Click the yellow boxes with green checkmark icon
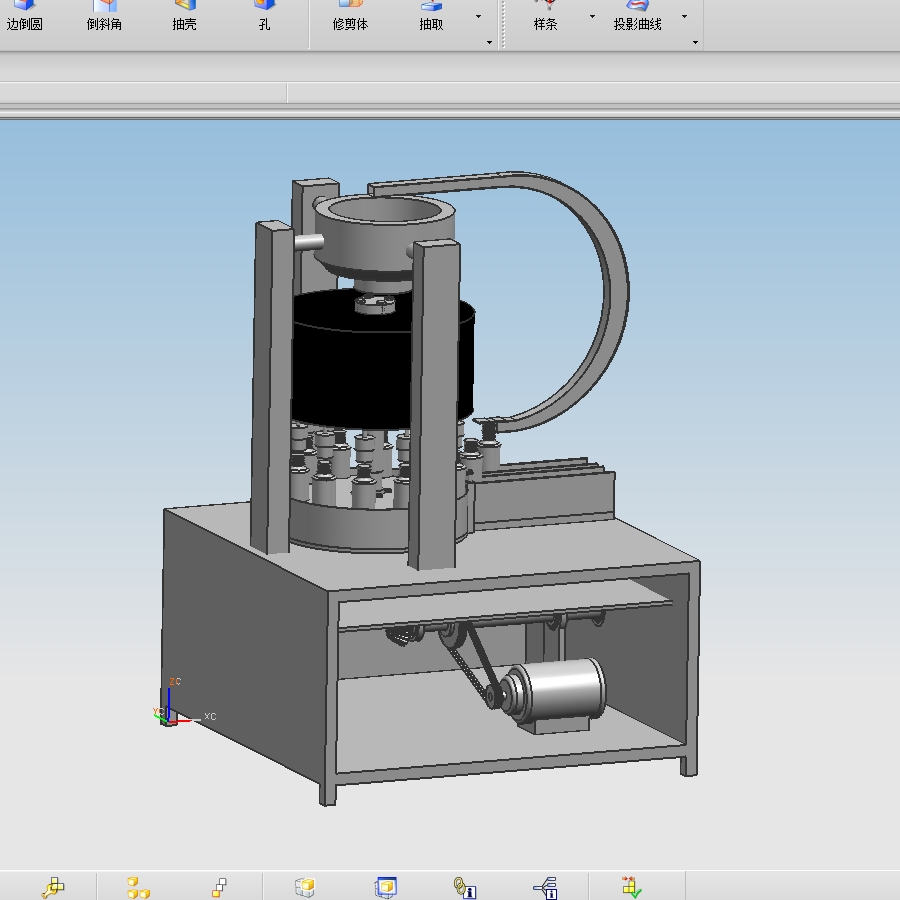 pos(631,887)
